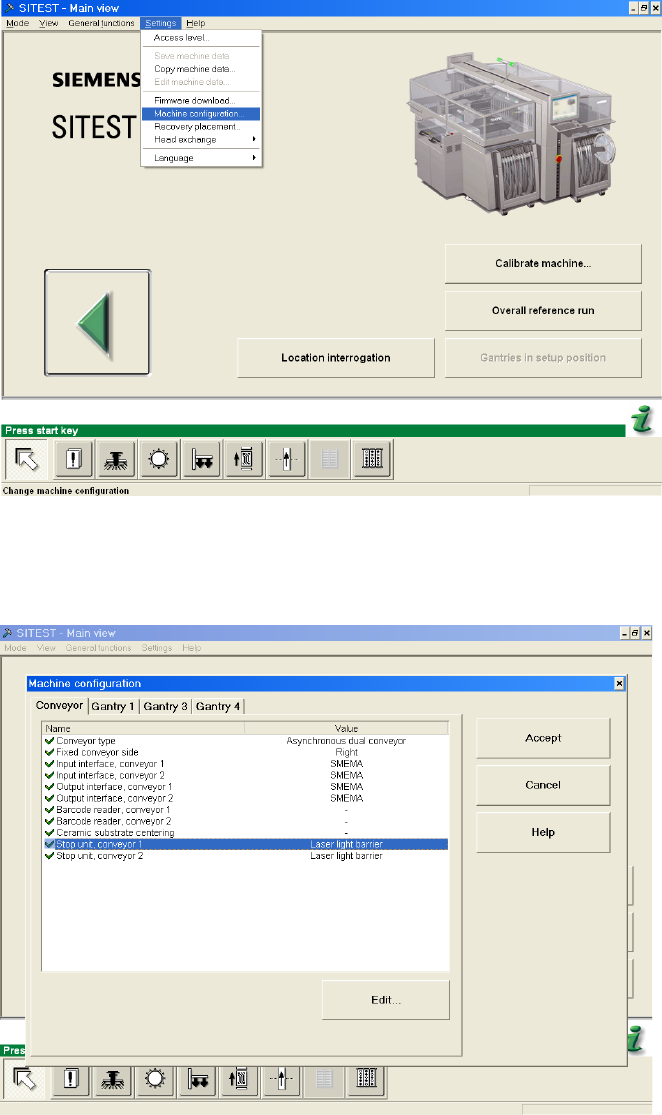662x1115 pixels.
Task: Select Stop unit, conveyor 1 row
Action: pos(245,844)
